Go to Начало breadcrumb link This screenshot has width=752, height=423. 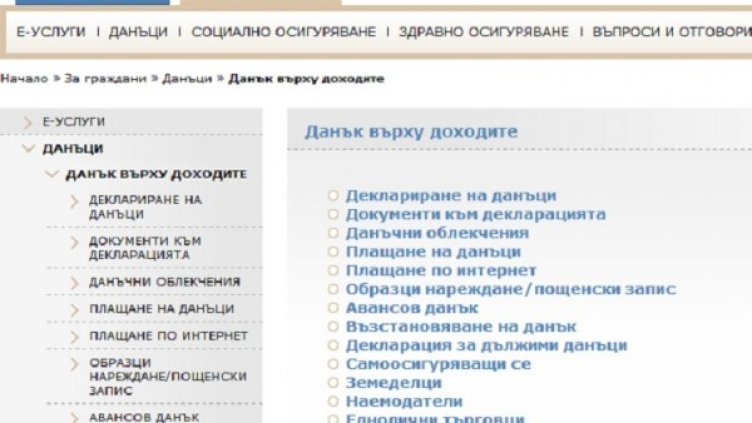[24, 79]
